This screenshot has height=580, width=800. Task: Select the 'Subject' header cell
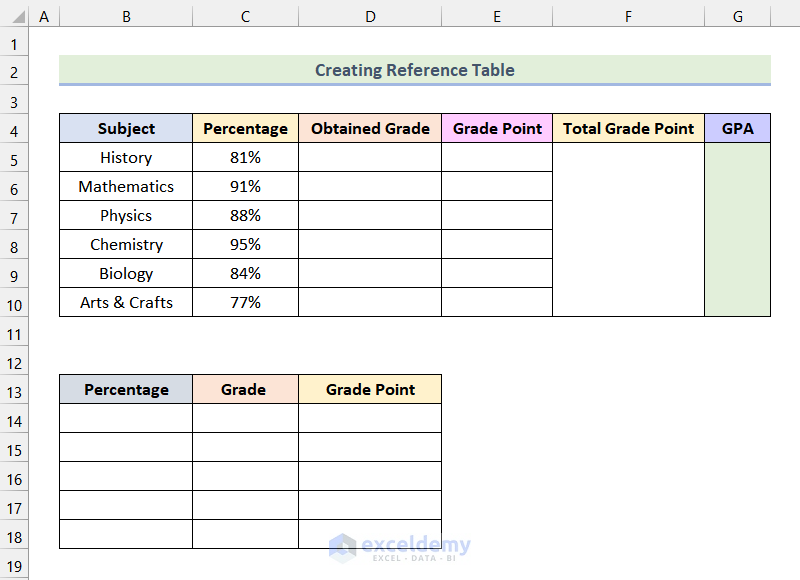[126, 129]
